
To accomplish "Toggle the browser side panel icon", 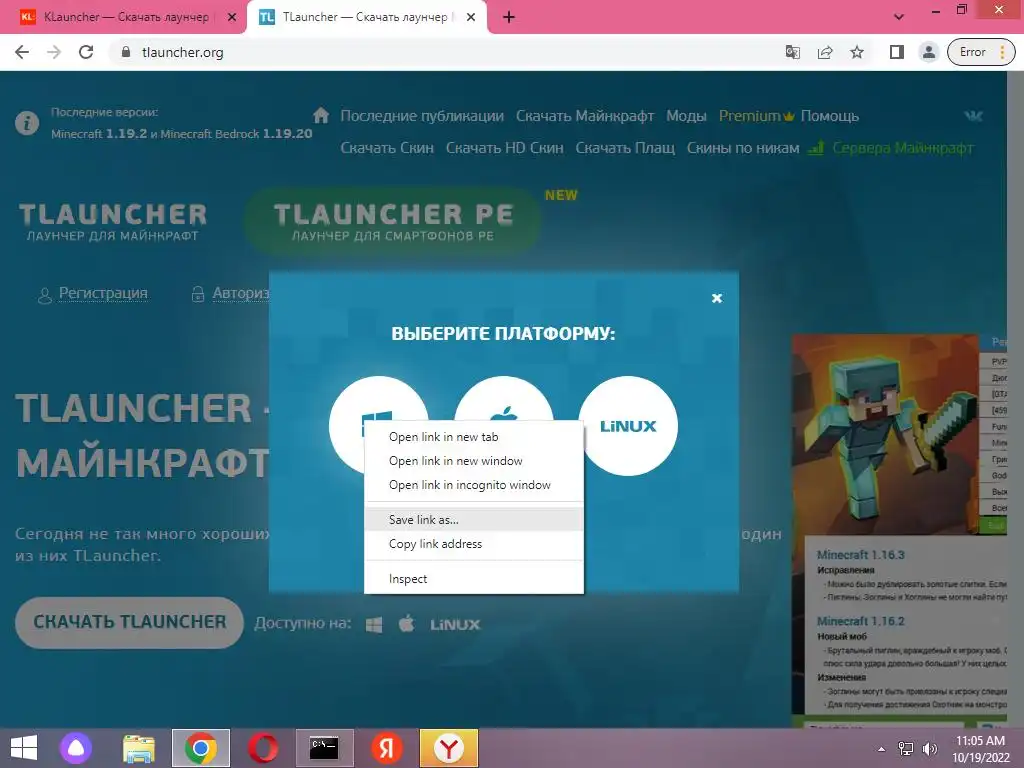I will click(897, 52).
